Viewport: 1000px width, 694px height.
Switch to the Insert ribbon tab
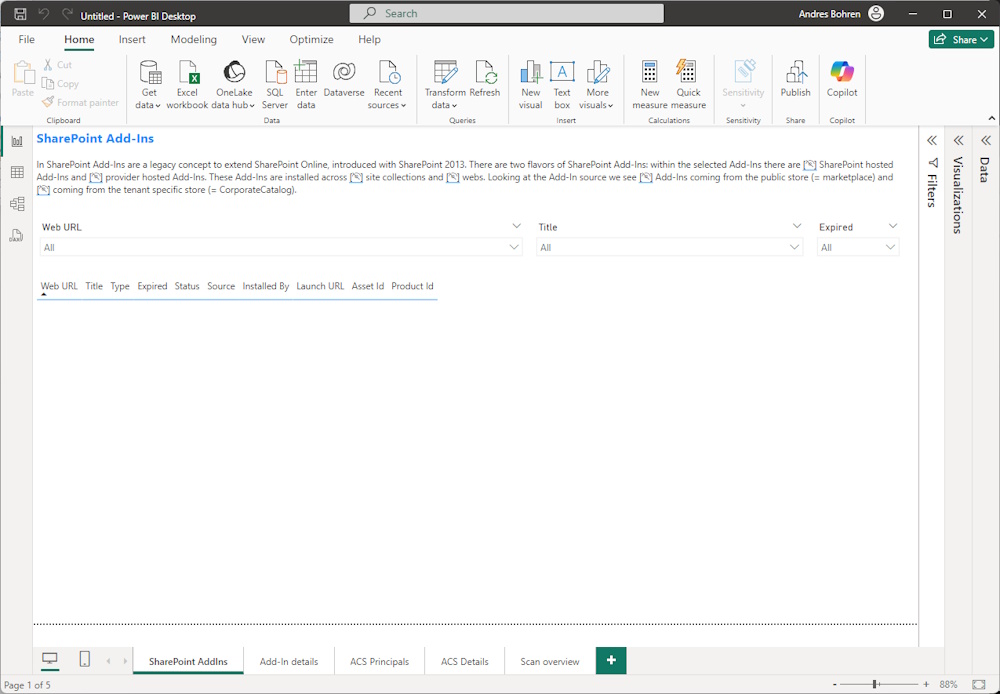132,39
